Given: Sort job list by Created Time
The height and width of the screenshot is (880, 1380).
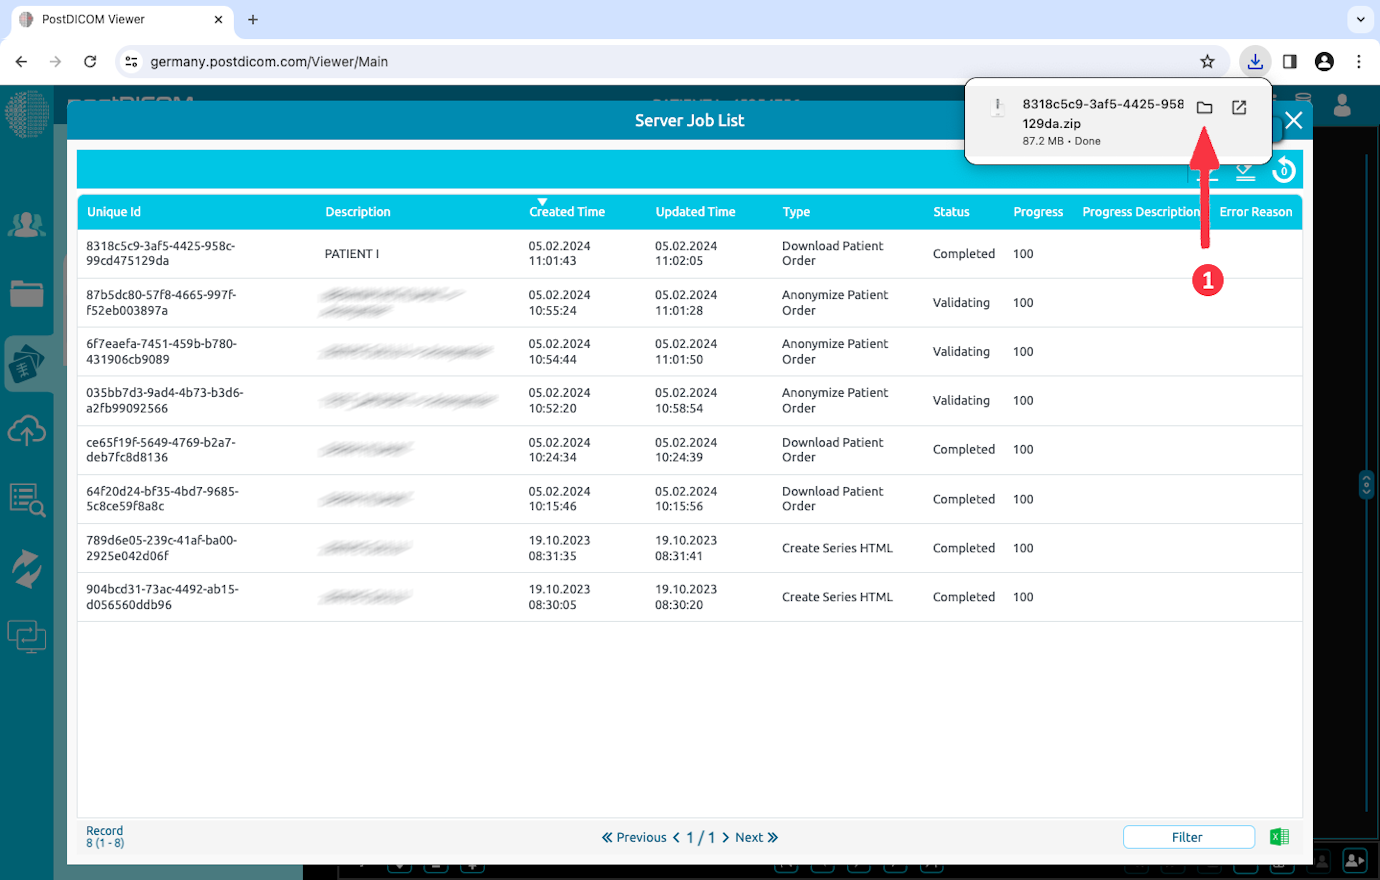Looking at the screenshot, I should 566,212.
